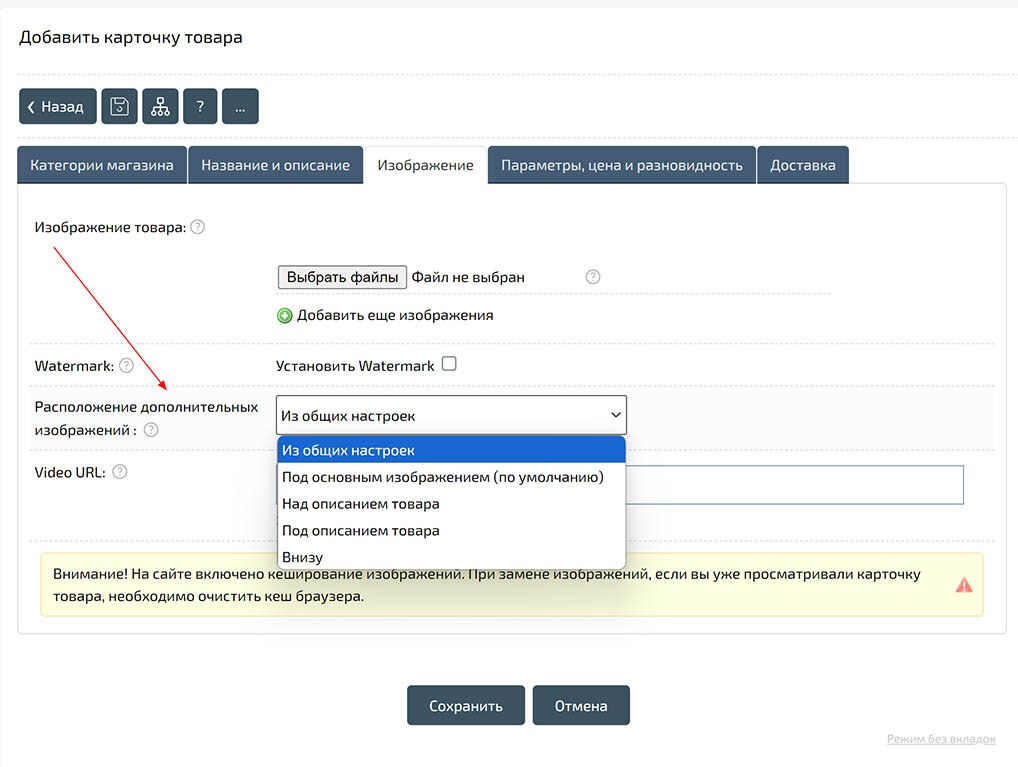Choose Над описанием товара option
This screenshot has width=1018, height=767.
point(360,504)
